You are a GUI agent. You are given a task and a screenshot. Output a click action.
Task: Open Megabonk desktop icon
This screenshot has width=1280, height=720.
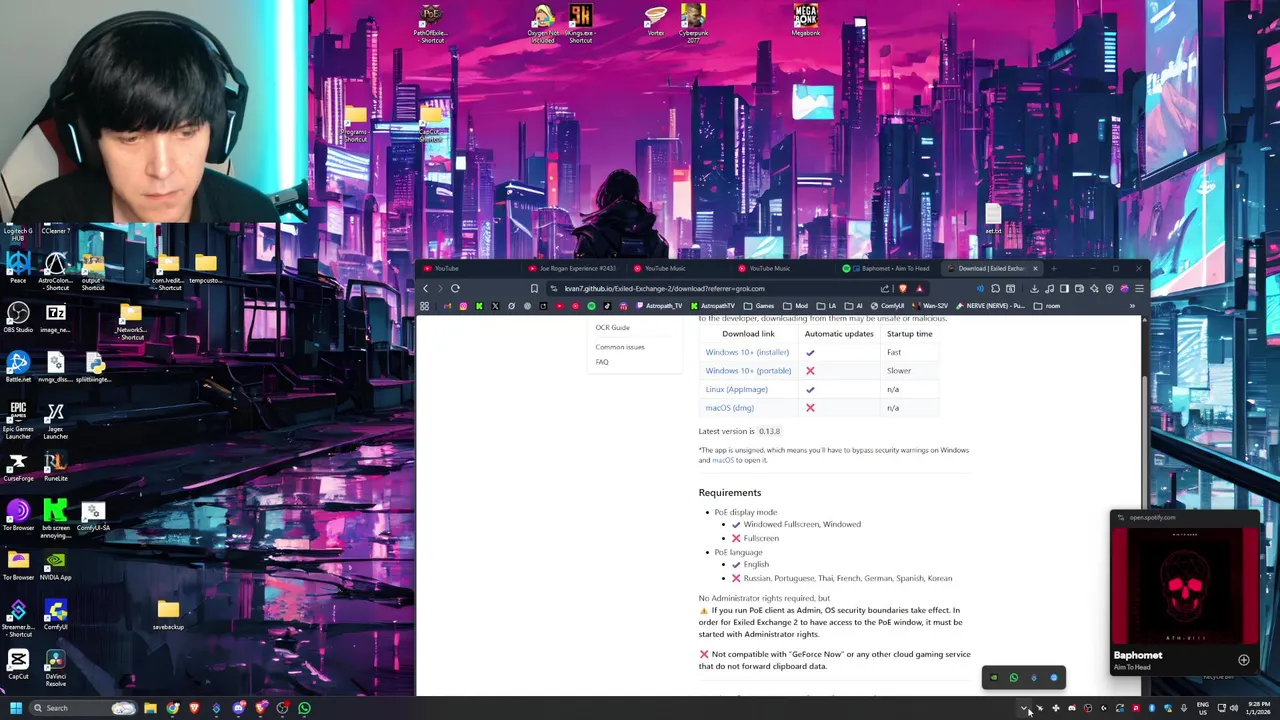(x=805, y=20)
